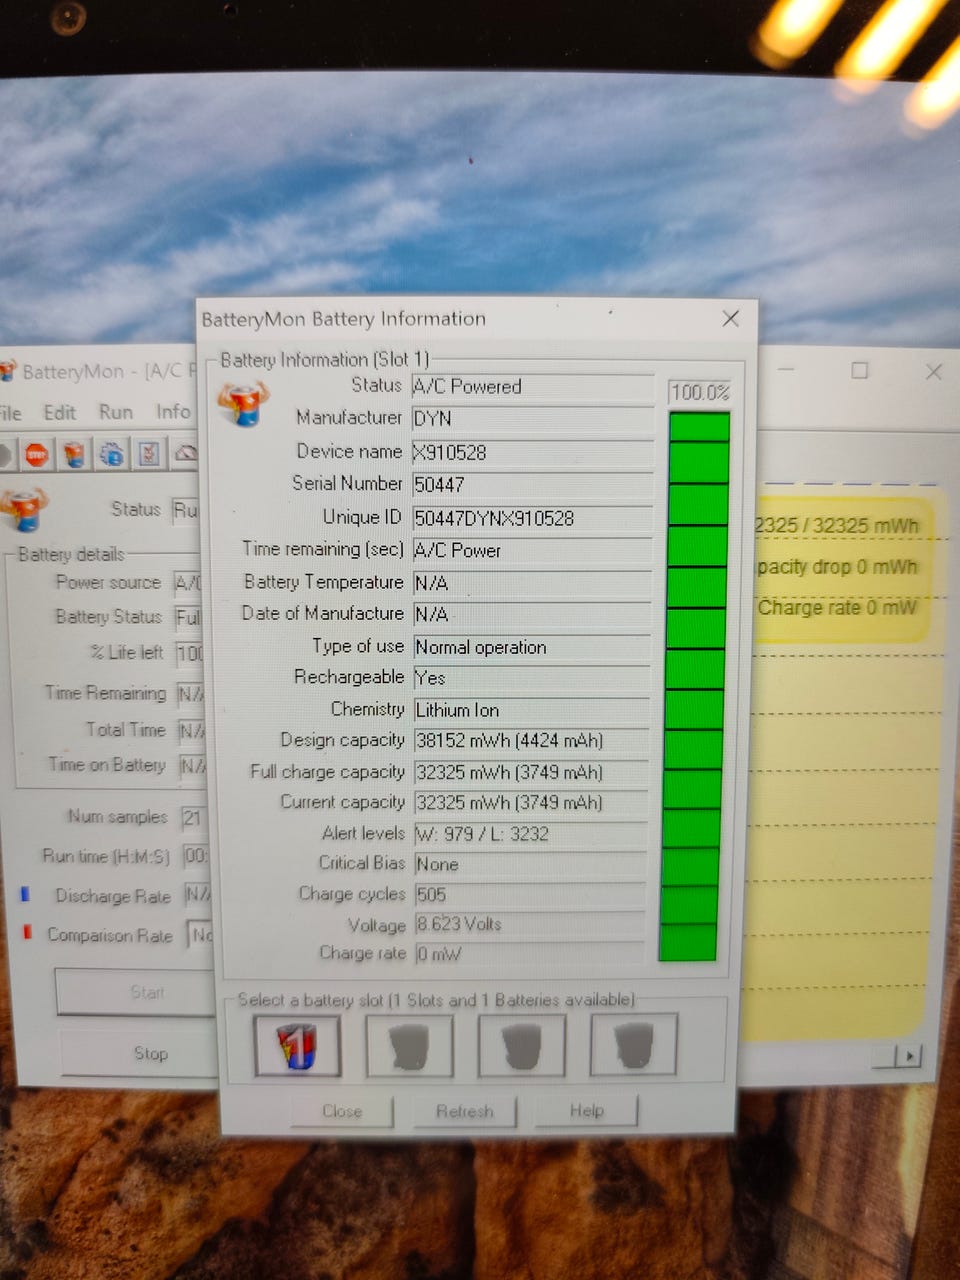Viewport: 960px width, 1280px height.
Task: Click 'pacity drop 0 mWh' text in graph panel
Action: click(x=837, y=566)
